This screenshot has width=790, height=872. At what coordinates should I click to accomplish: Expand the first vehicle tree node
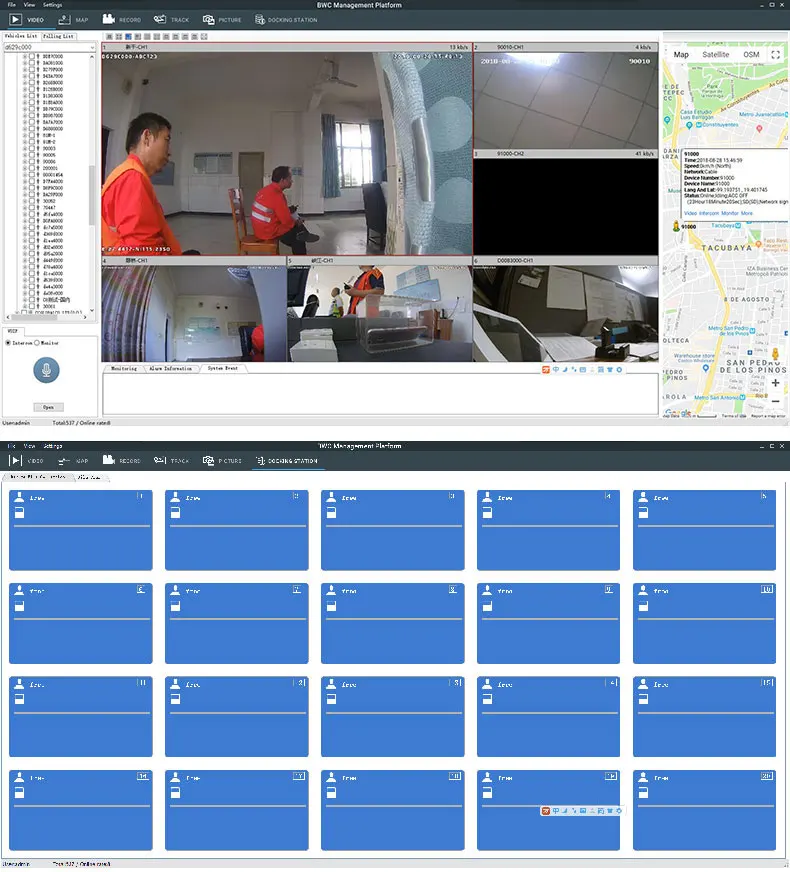click(24, 56)
